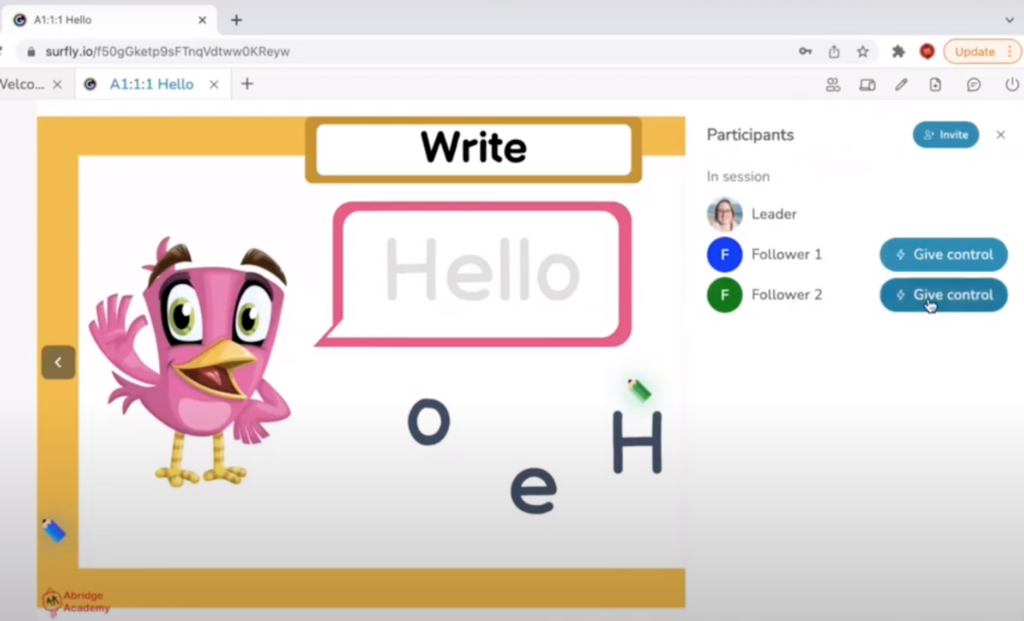Image resolution: width=1024 pixels, height=621 pixels.
Task: Click the Leader profile avatar
Action: click(724, 214)
